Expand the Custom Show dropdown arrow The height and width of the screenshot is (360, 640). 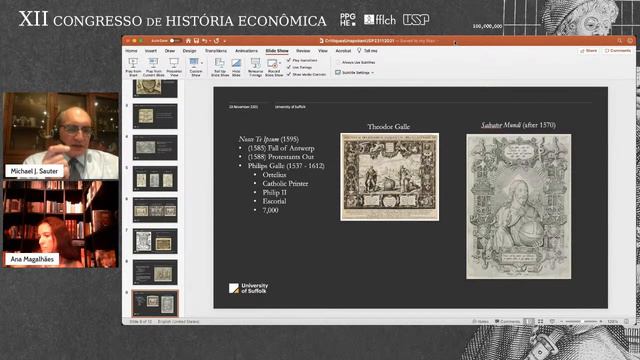point(202,63)
